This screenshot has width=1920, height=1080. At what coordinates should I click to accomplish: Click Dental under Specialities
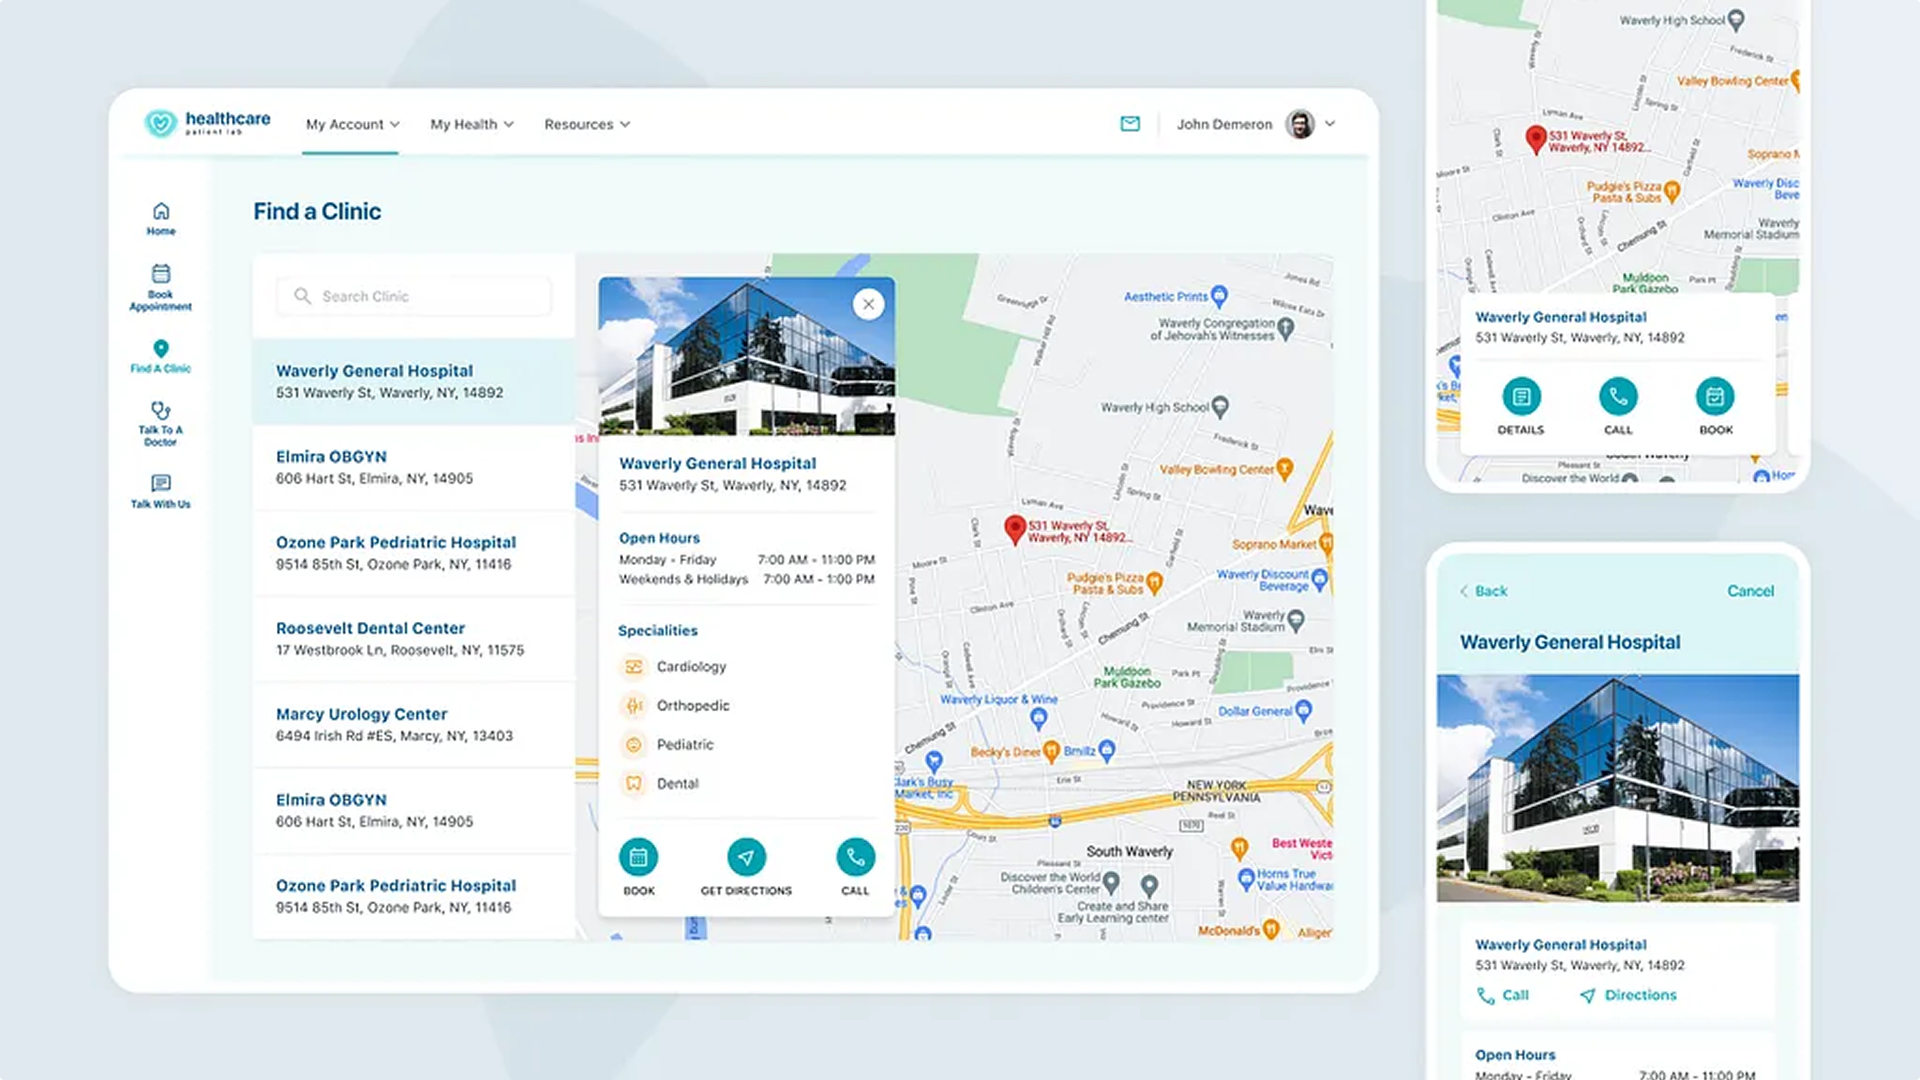pos(660,783)
